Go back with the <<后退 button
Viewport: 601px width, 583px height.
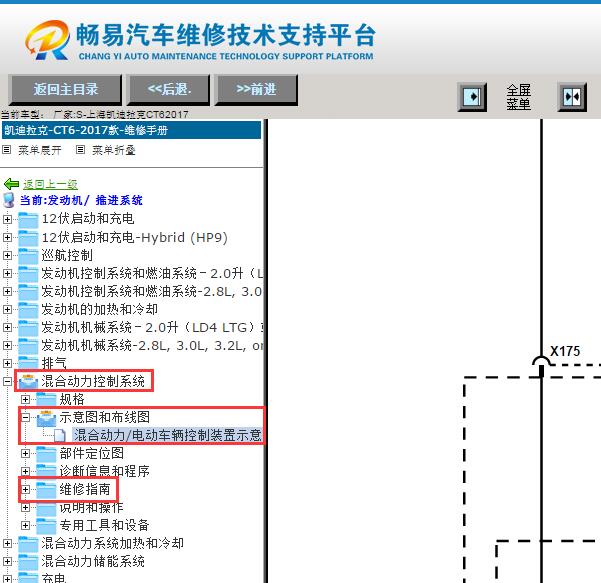pos(169,90)
